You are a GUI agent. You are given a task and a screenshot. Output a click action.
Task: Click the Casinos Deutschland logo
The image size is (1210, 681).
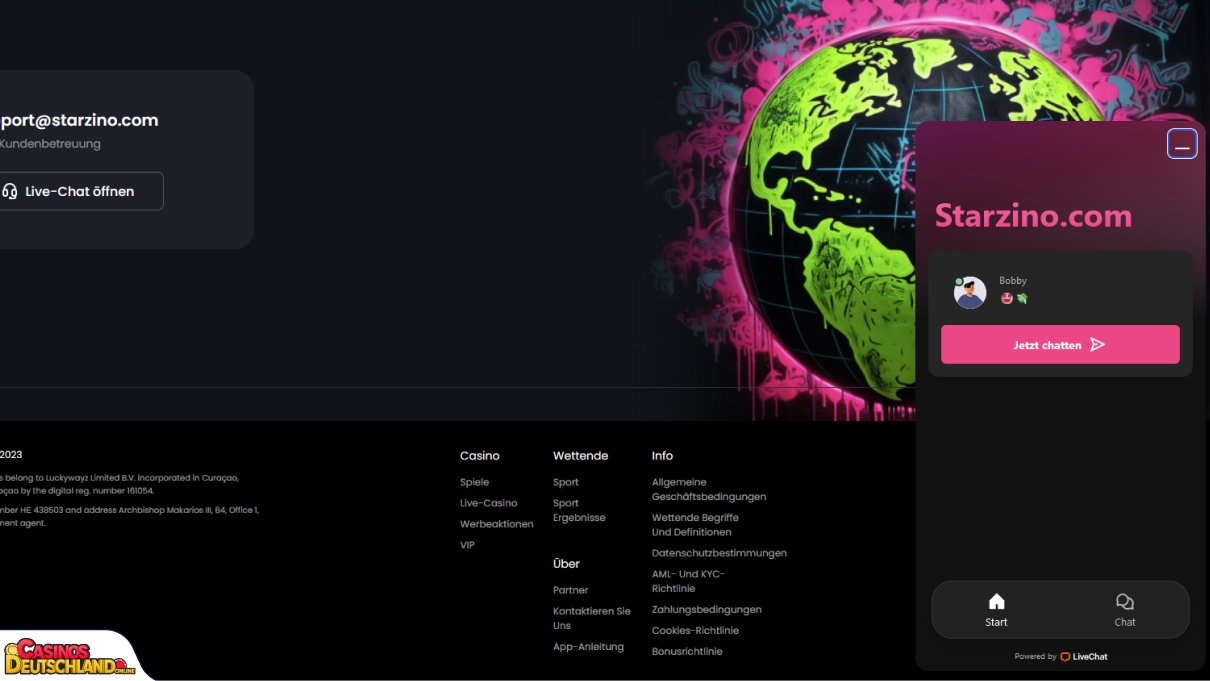pyautogui.click(x=70, y=657)
